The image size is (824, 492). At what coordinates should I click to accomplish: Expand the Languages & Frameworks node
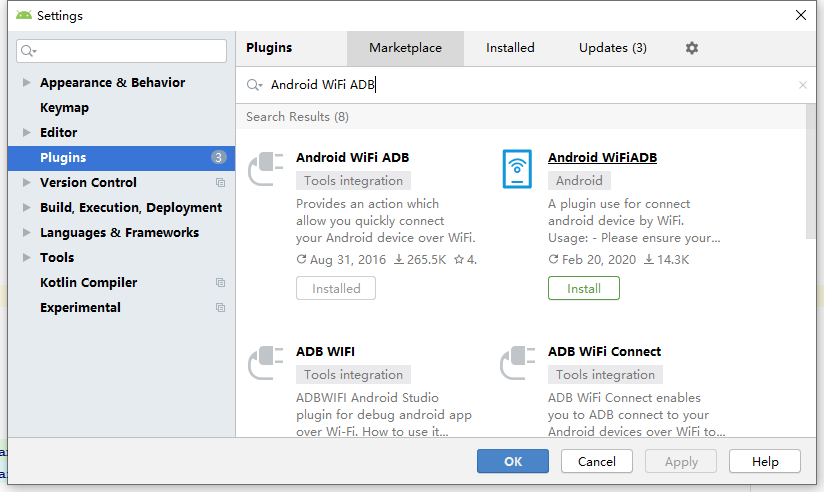click(26, 232)
